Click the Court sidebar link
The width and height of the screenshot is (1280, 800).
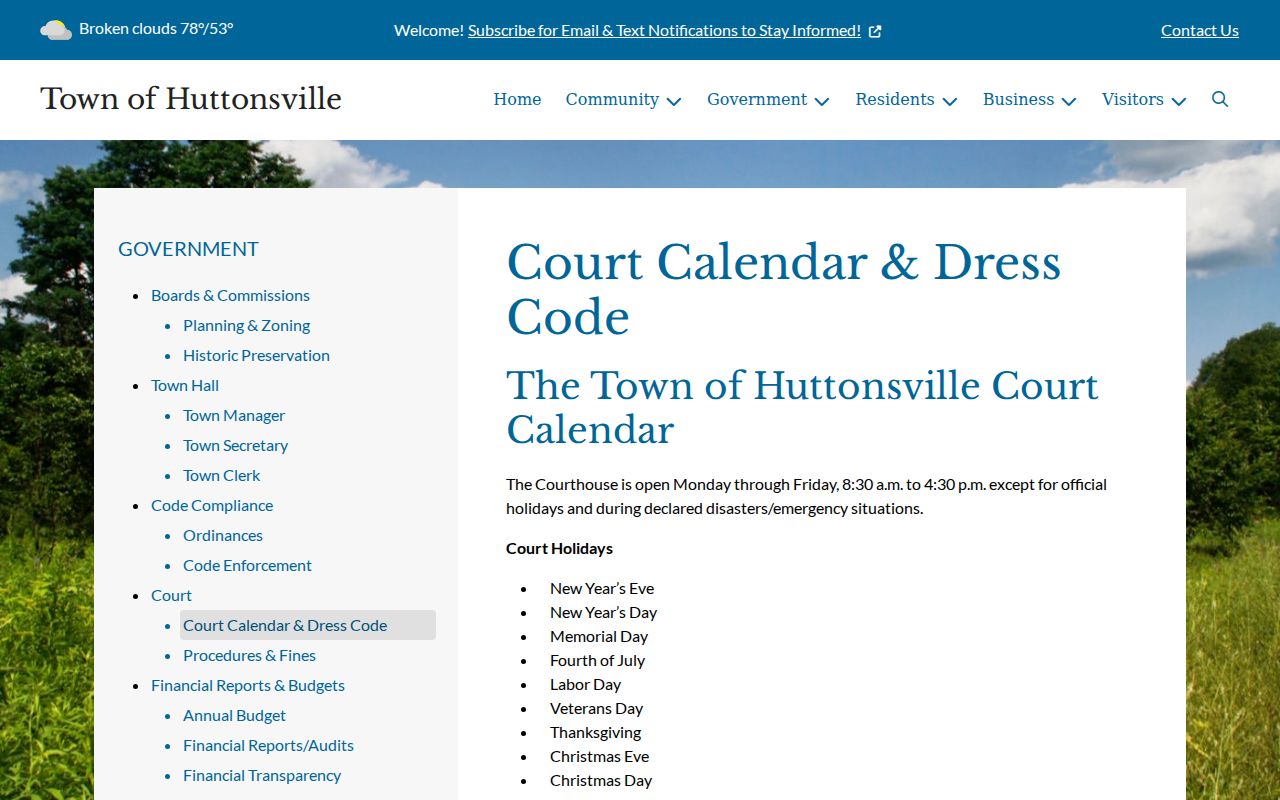(x=171, y=595)
